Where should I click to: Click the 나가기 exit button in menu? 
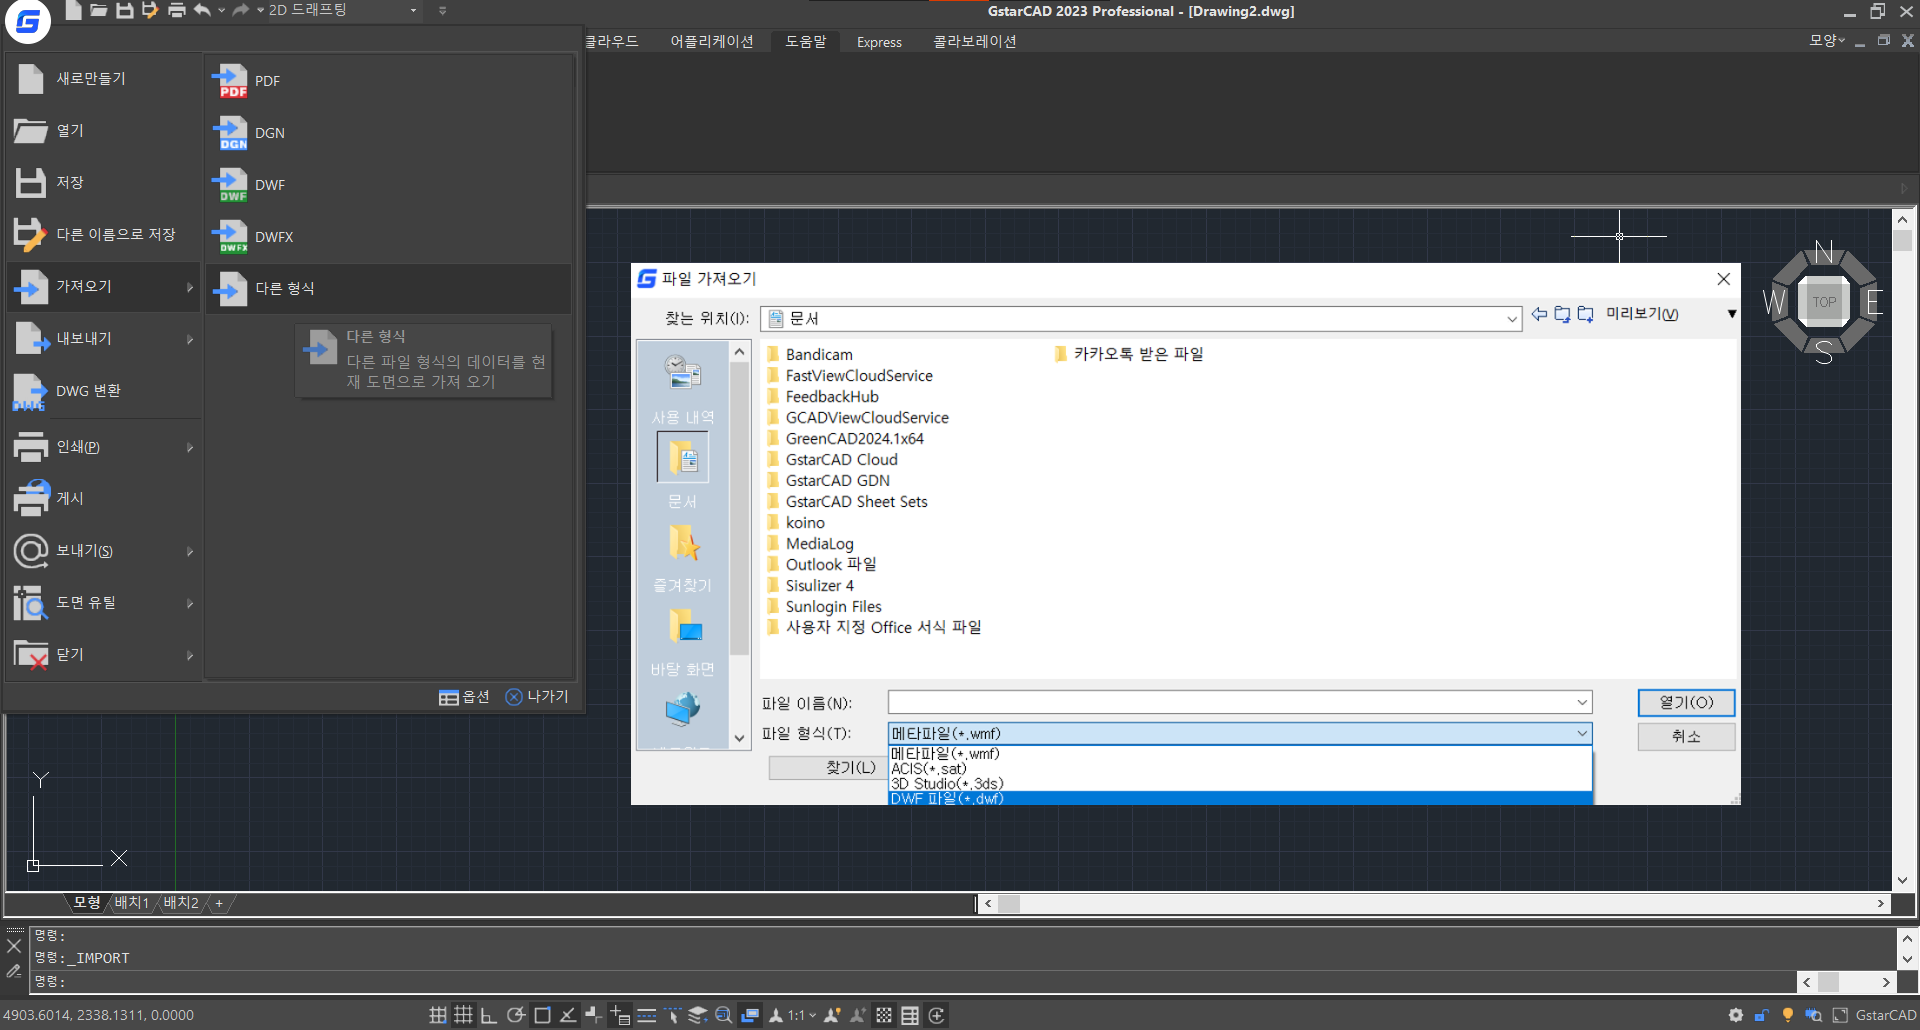(537, 697)
